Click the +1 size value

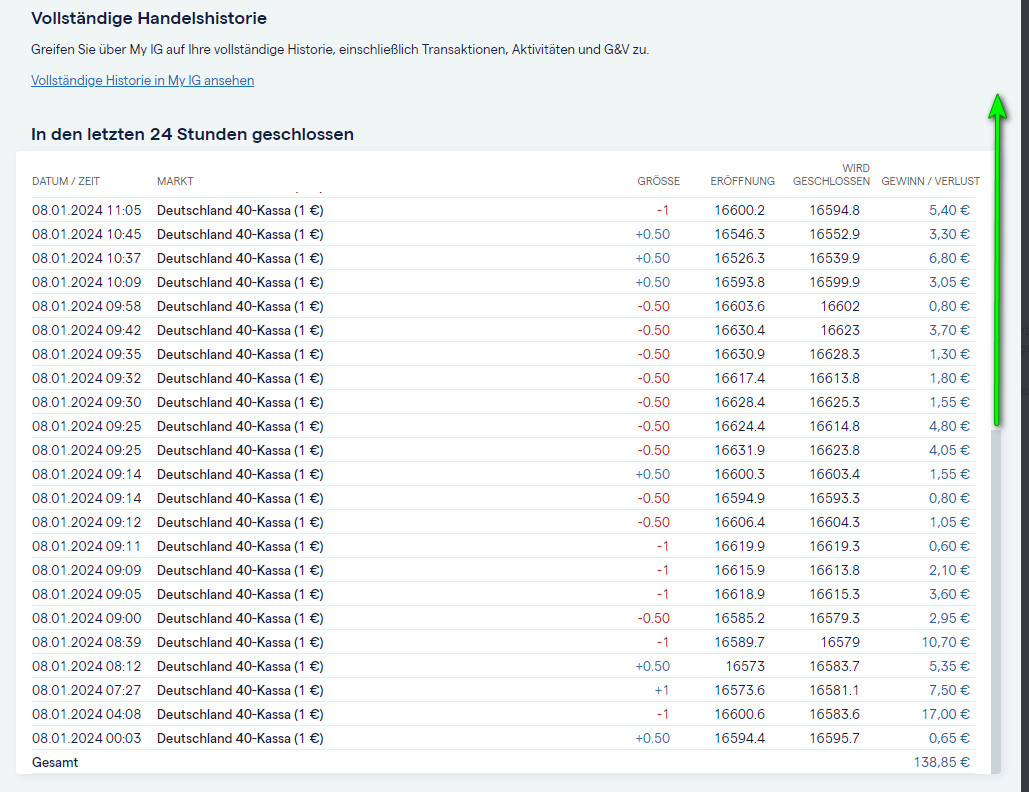[661, 690]
